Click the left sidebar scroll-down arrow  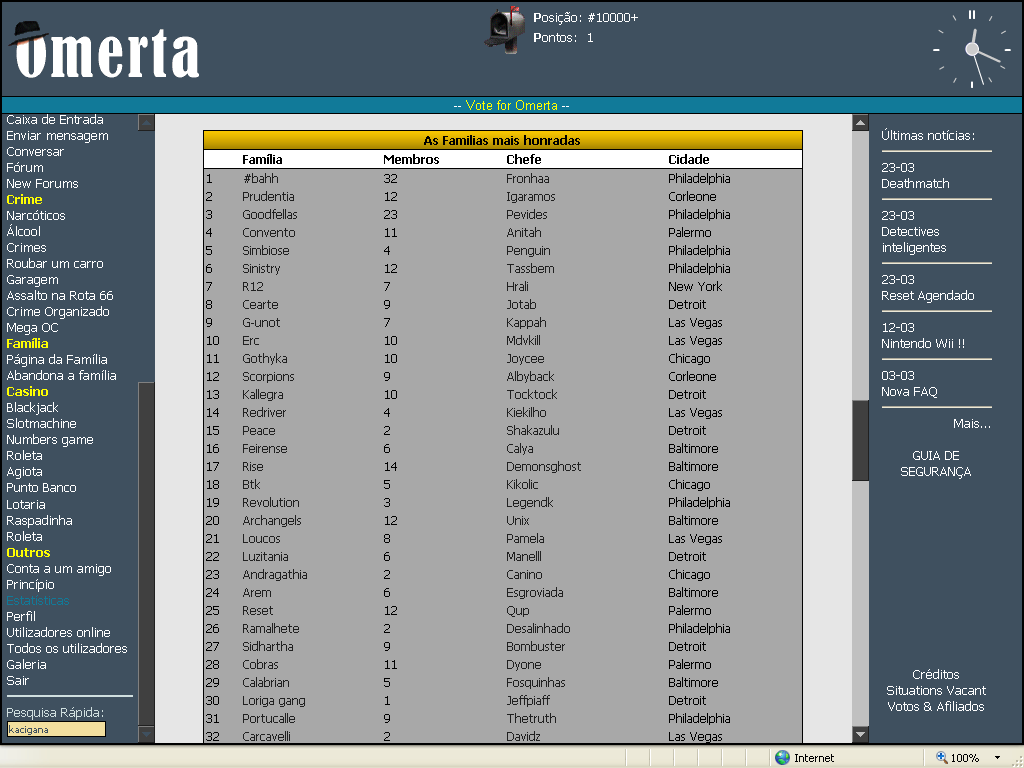click(x=146, y=734)
